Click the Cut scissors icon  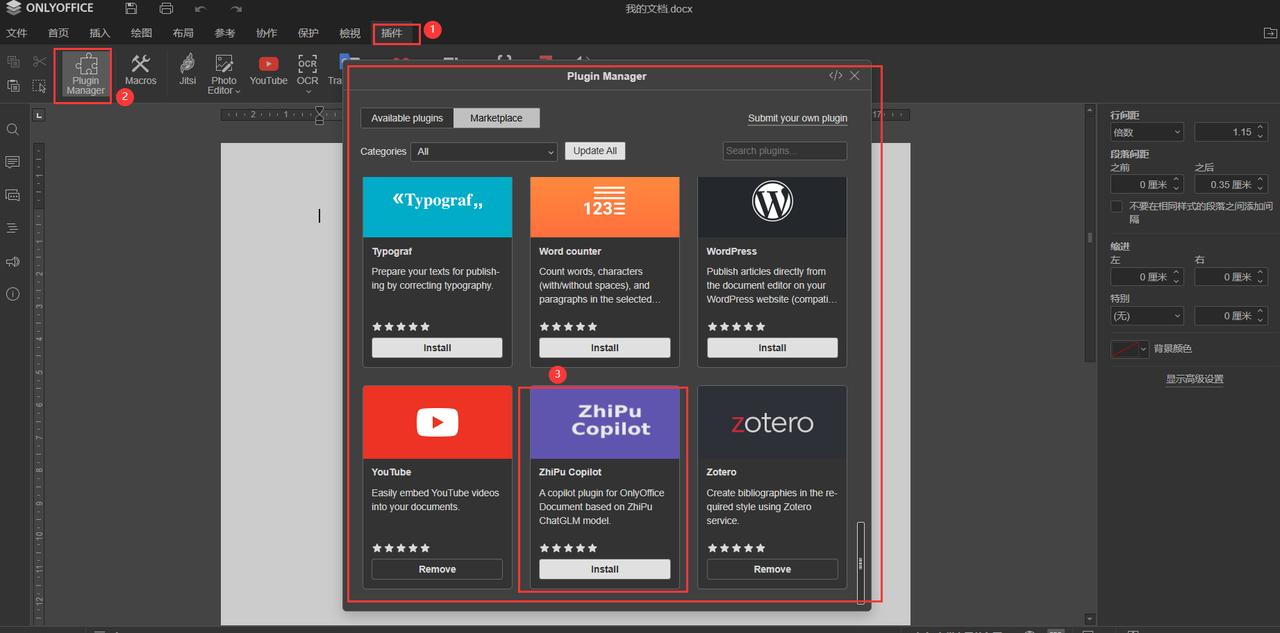coord(40,62)
